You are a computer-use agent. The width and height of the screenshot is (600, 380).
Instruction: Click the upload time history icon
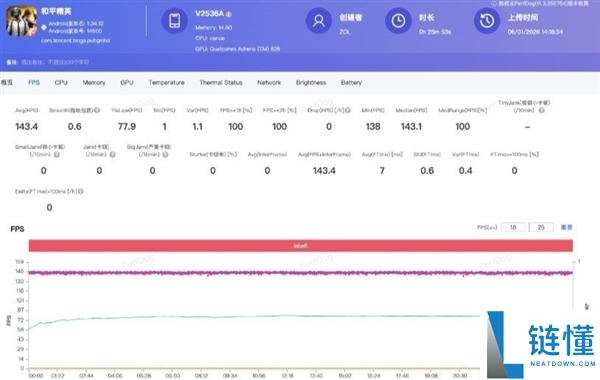tap(487, 21)
